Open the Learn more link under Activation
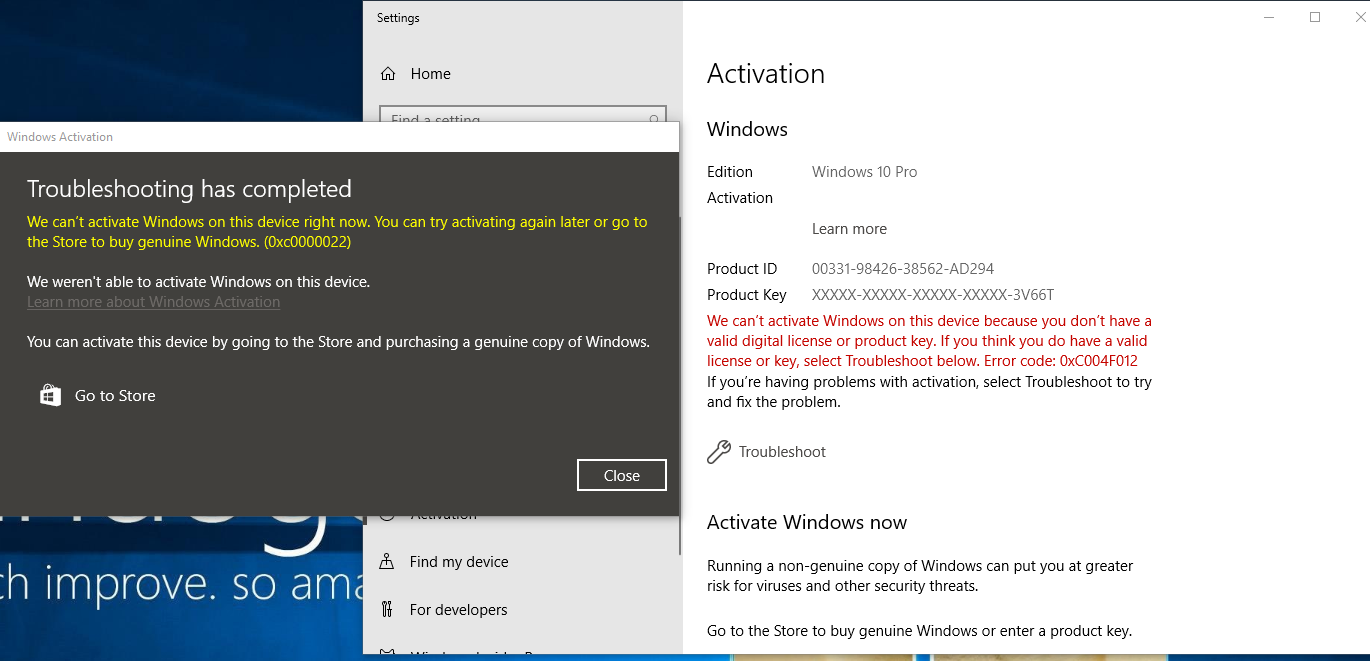The height and width of the screenshot is (661, 1370). 849,229
